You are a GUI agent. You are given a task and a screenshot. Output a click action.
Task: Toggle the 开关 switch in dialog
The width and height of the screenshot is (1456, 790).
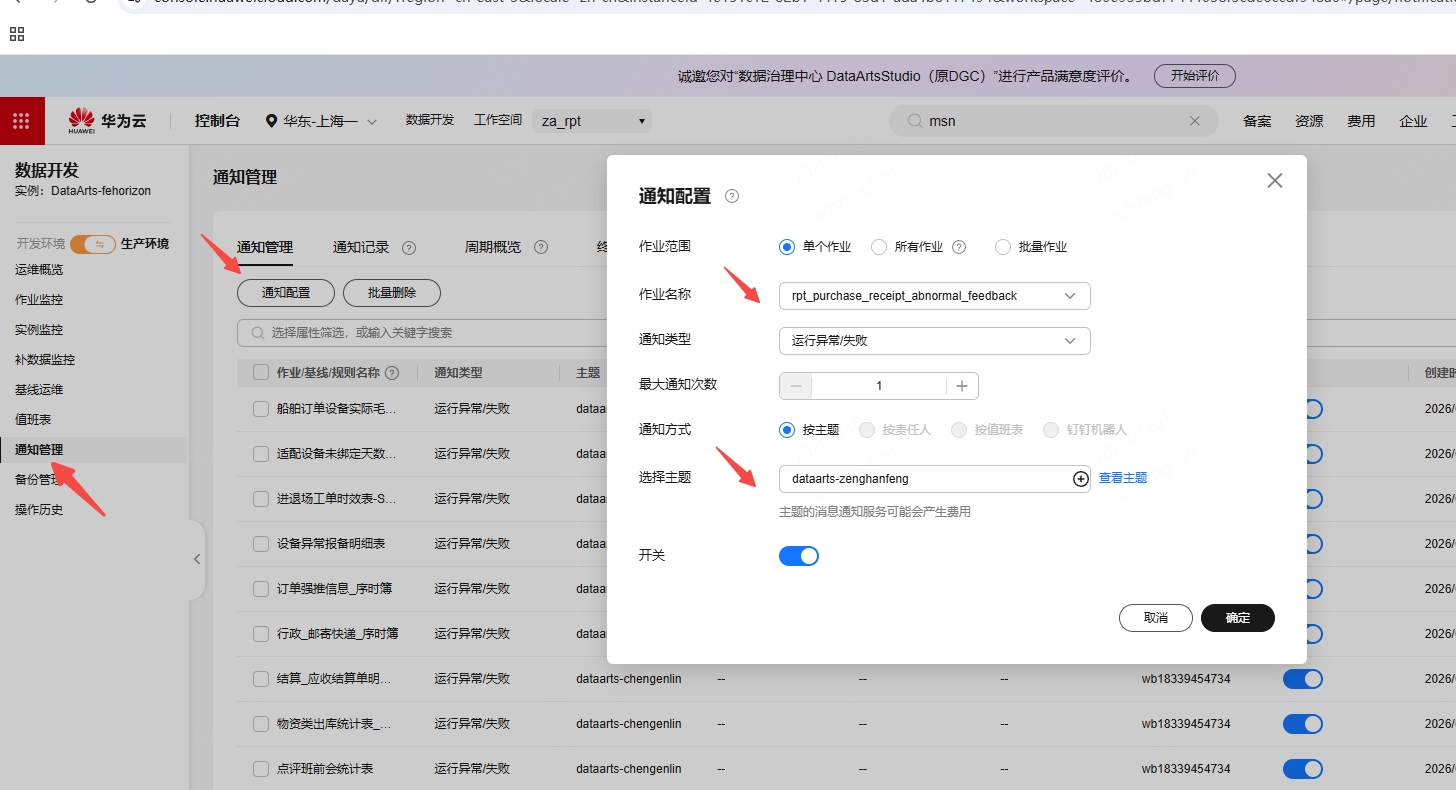[x=799, y=556]
